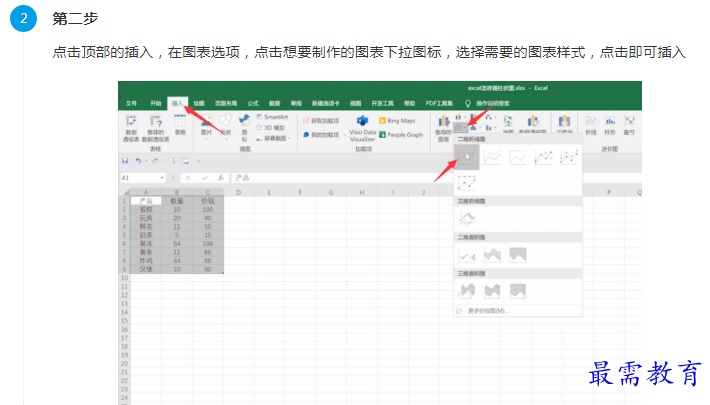Select the stacked 3D area chart
710x405 pixels.
pos(492,291)
